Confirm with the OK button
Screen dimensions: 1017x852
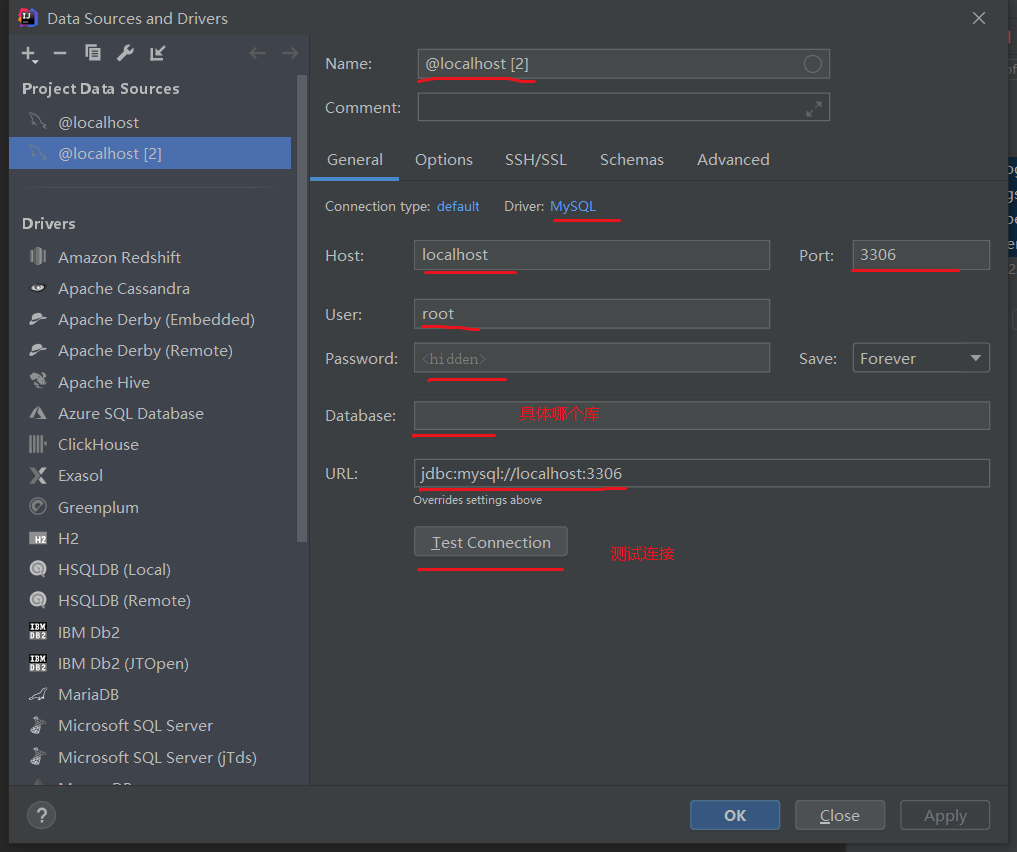click(x=735, y=815)
